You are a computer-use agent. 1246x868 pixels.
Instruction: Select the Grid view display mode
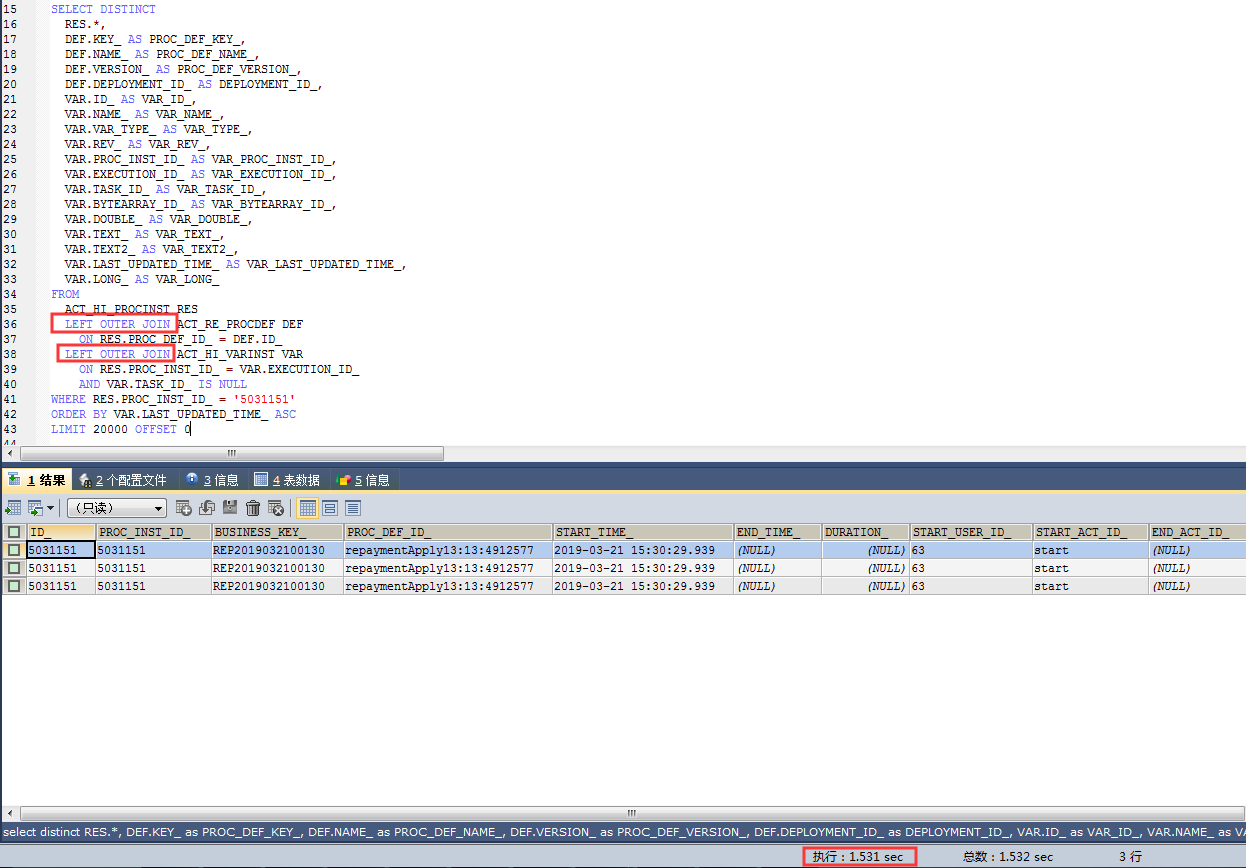point(307,508)
